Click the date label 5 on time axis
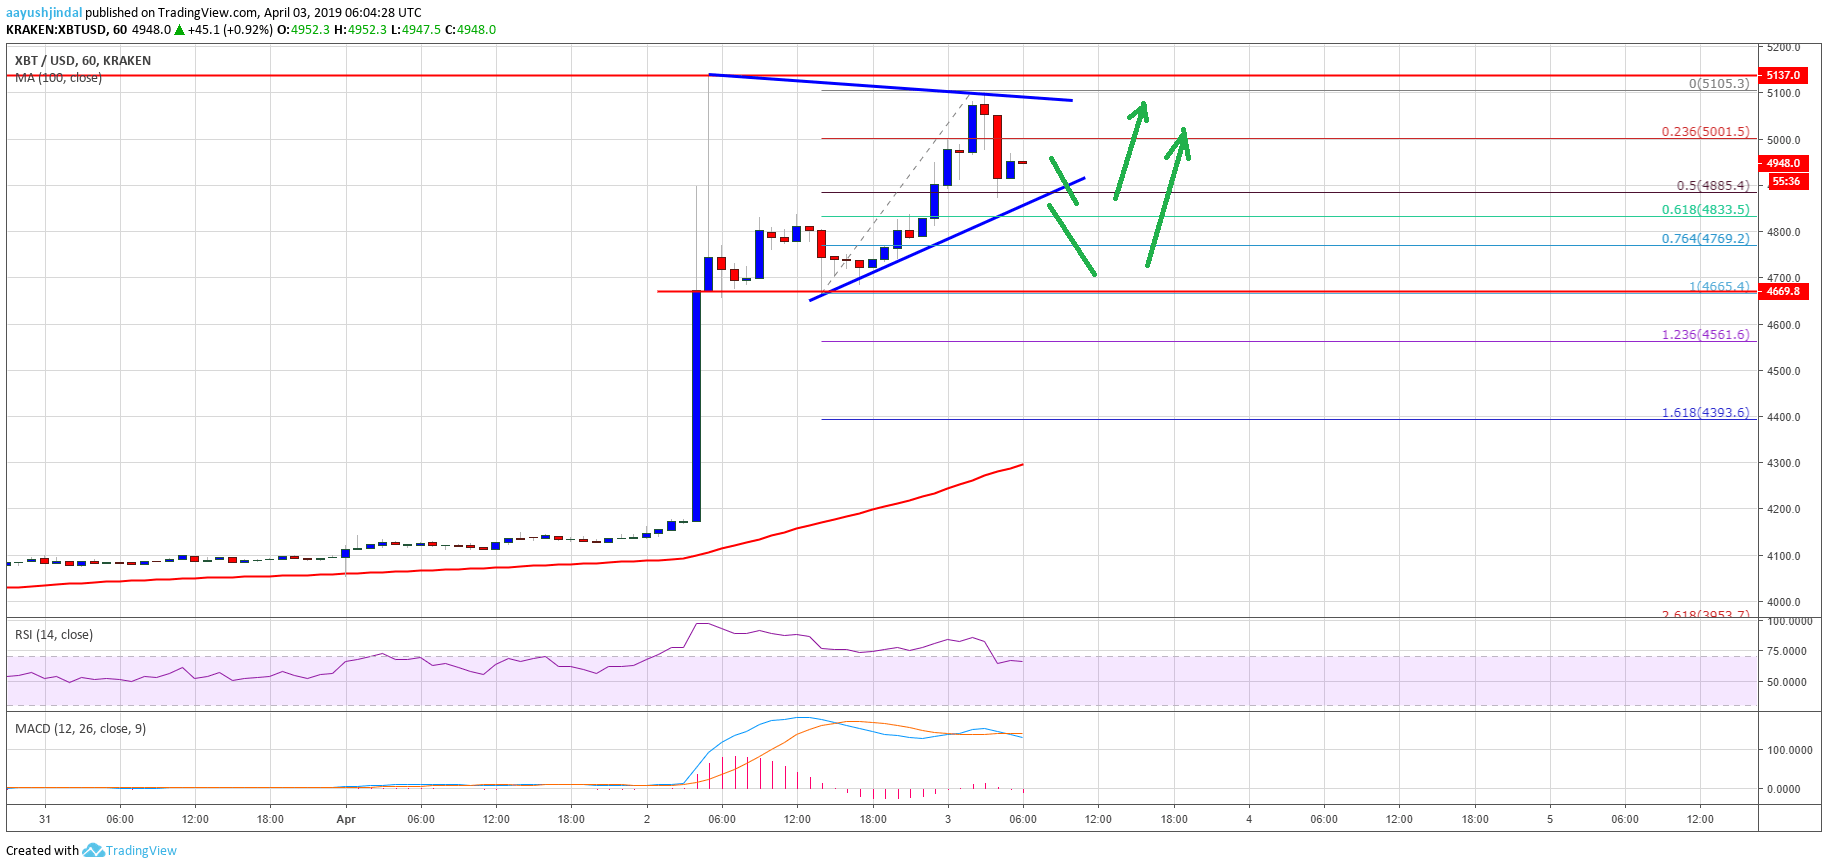This screenshot has width=1828, height=868. click(1550, 820)
